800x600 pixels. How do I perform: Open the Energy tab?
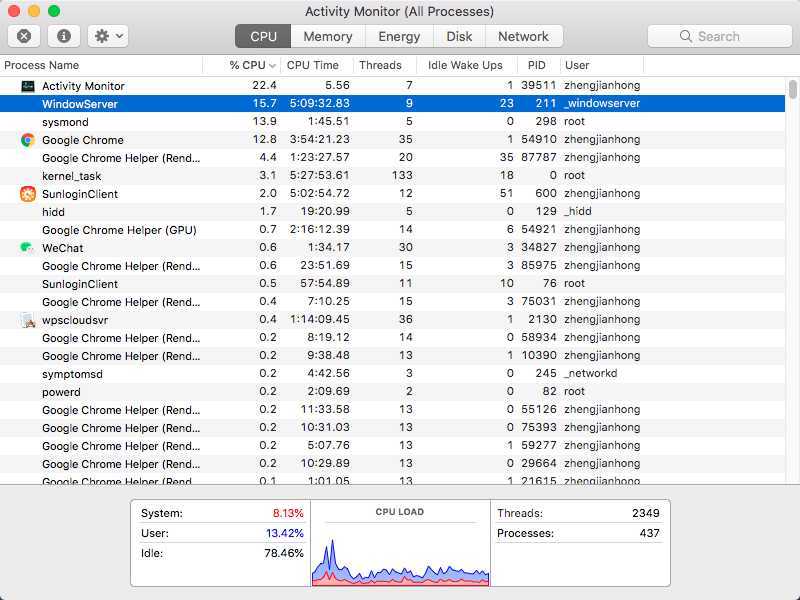[399, 36]
